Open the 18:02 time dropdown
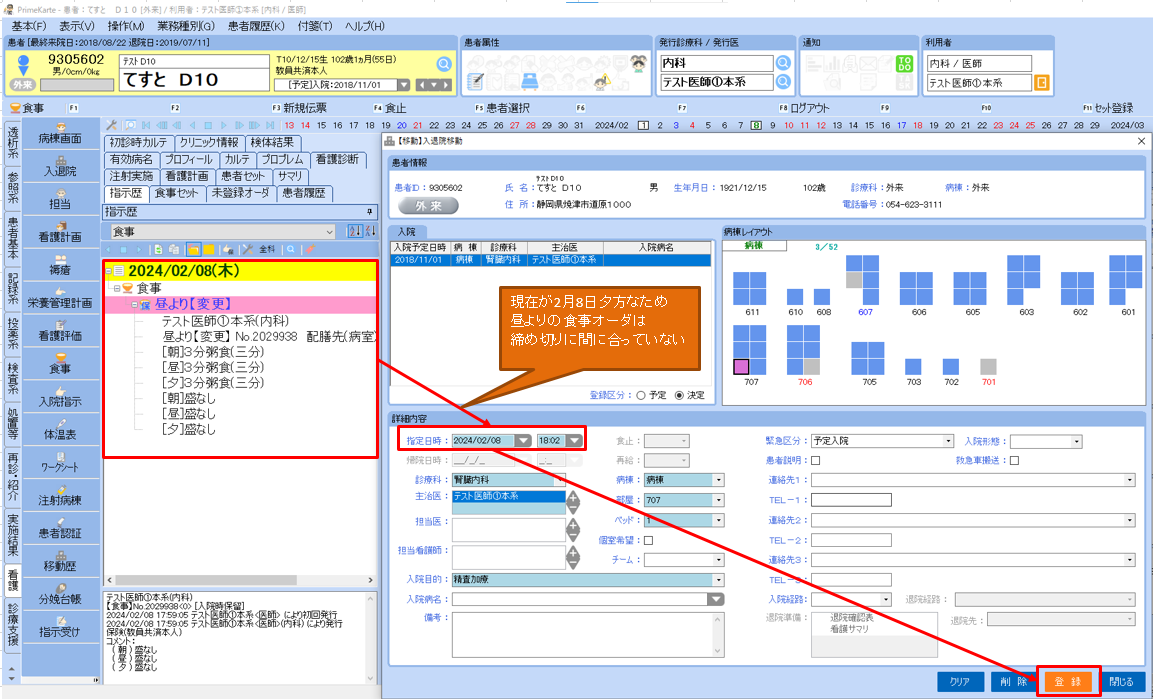The height and width of the screenshot is (699, 1153). click(574, 441)
